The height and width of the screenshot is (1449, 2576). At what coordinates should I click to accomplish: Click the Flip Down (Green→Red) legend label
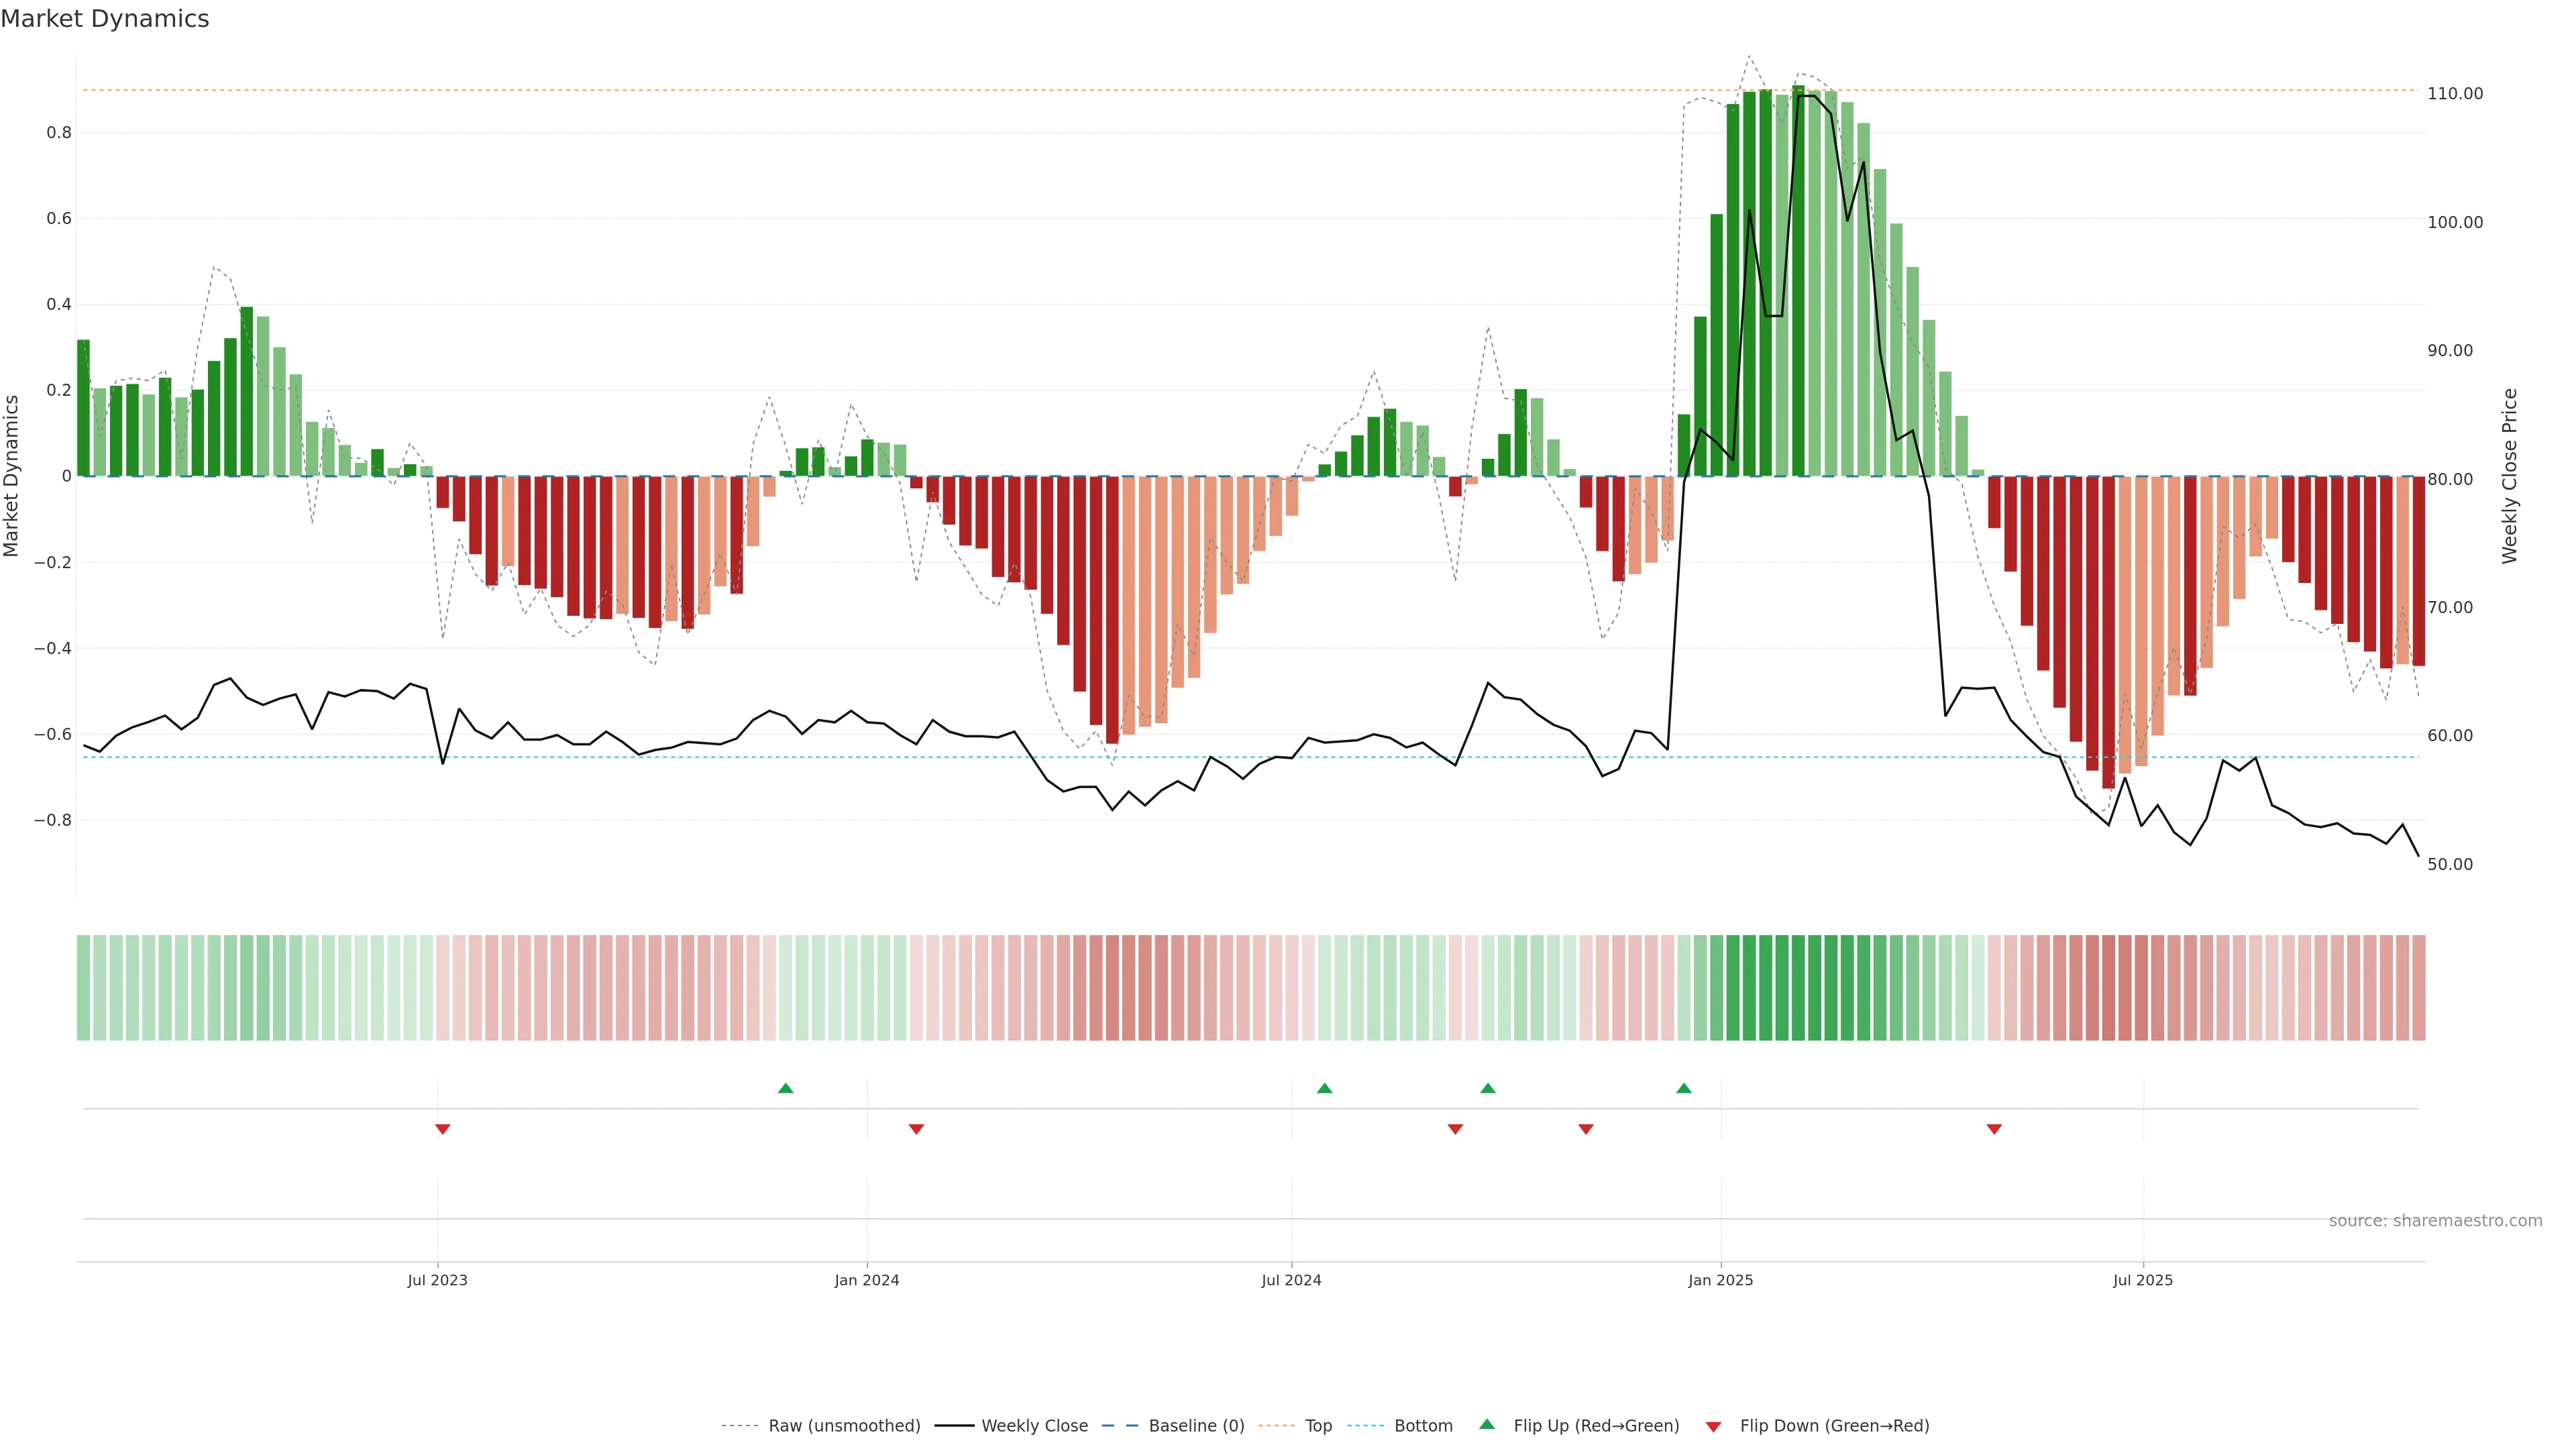1834,1426
